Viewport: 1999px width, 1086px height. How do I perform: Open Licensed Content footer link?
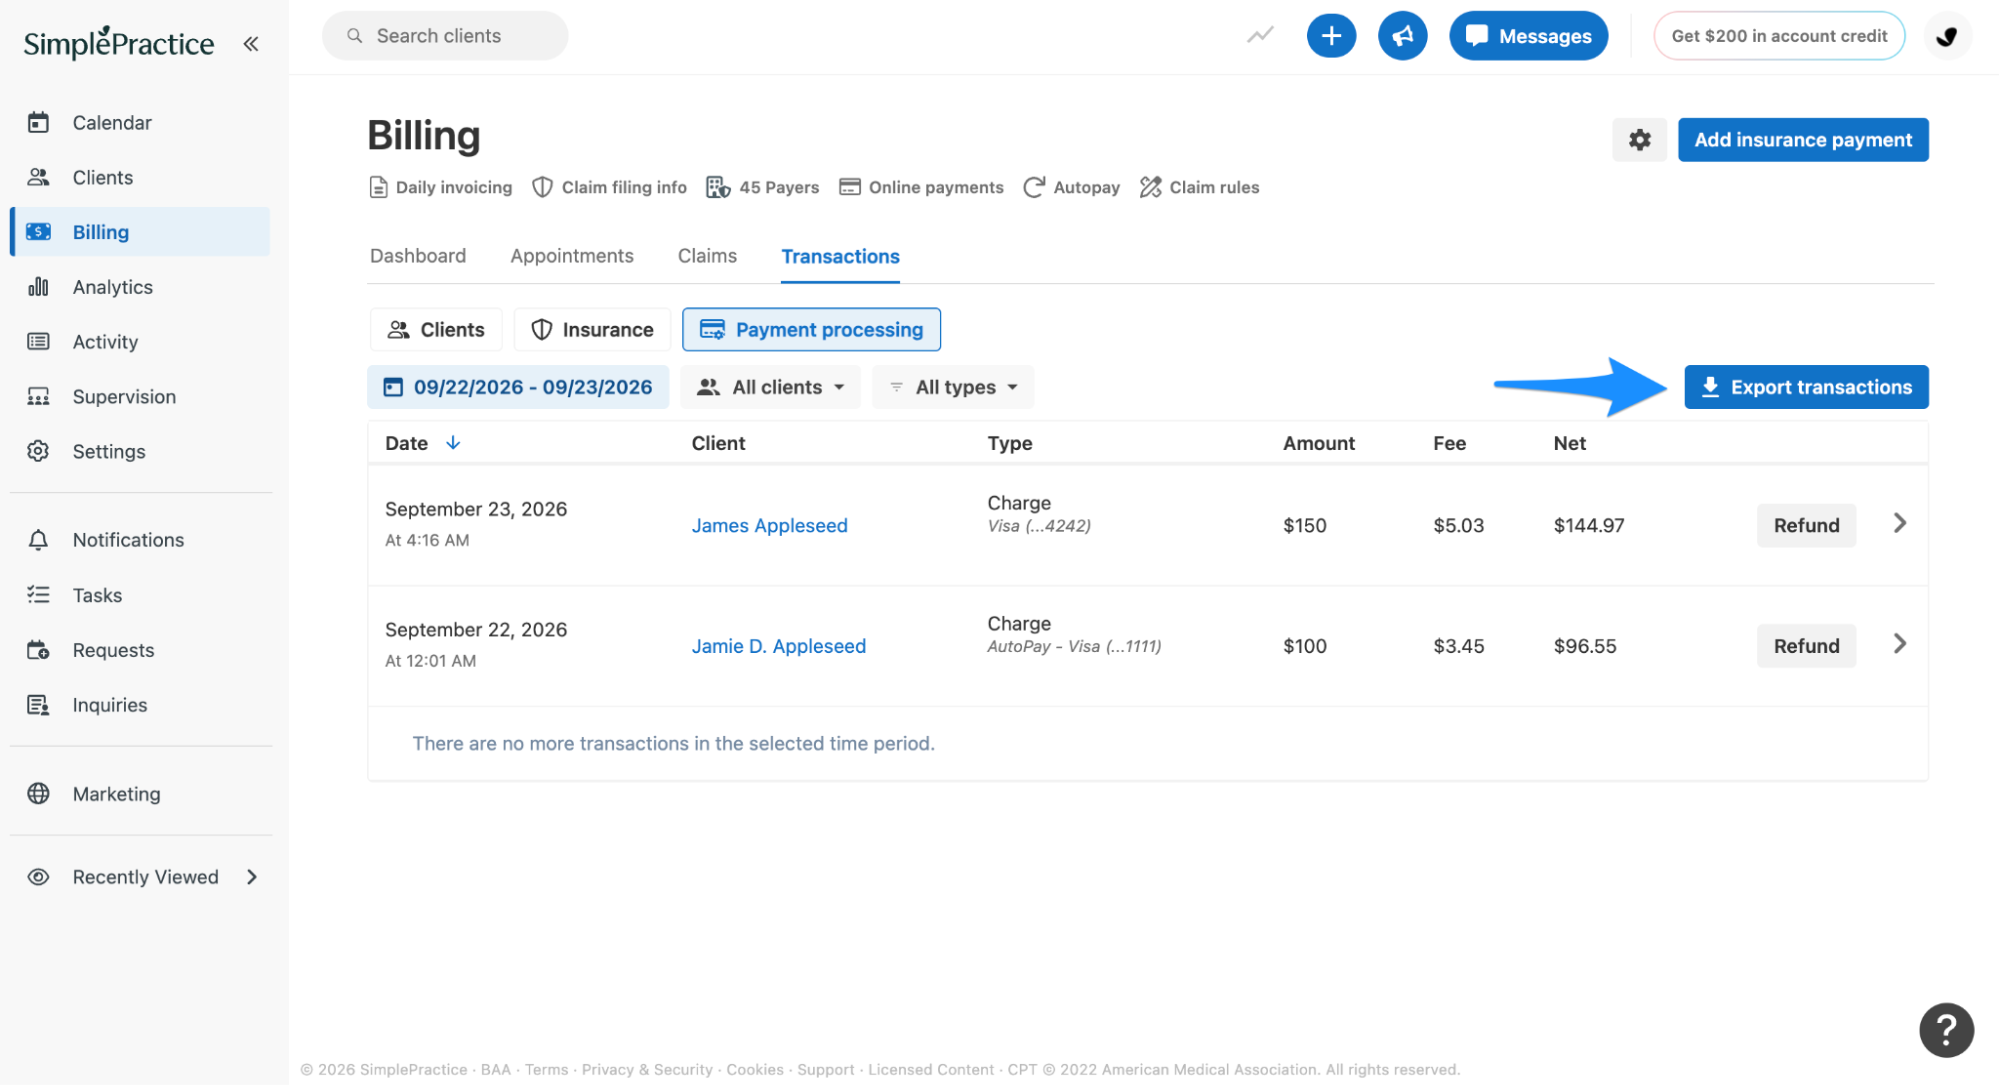(x=931, y=1070)
